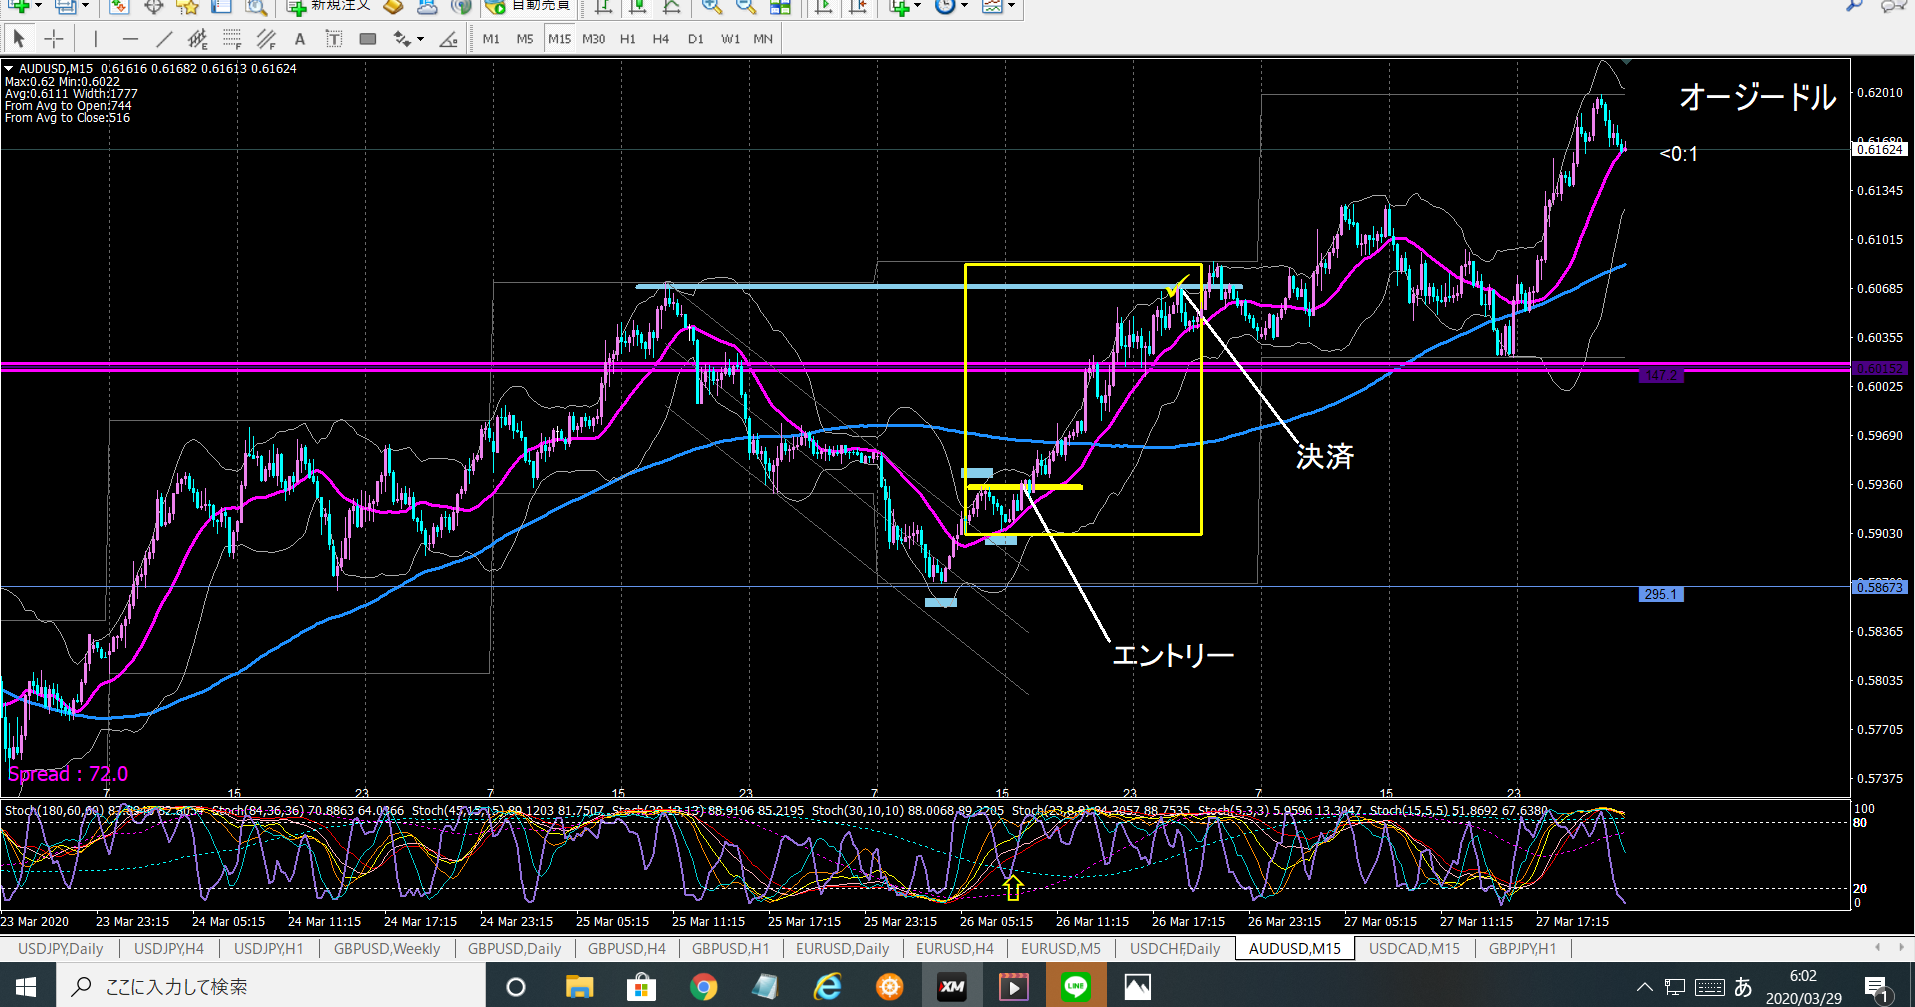Switch to candlestick chart display
1915x1007 pixels.
[x=637, y=6]
